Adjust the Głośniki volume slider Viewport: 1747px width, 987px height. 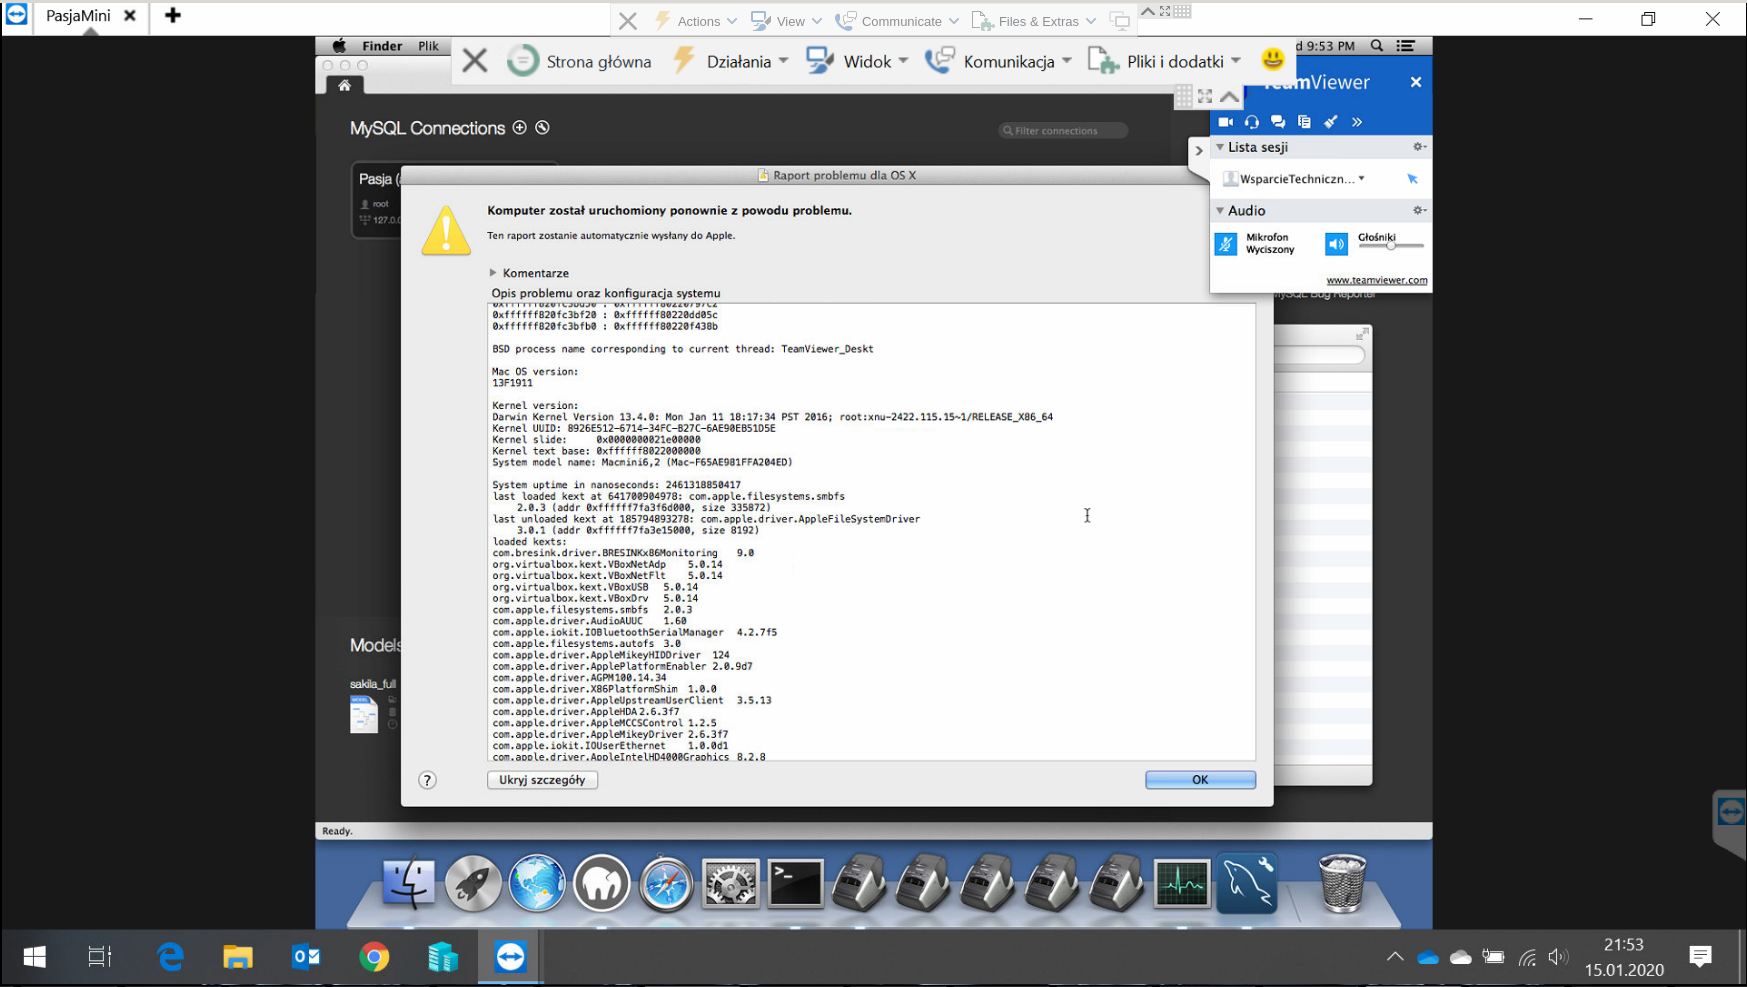click(x=1391, y=246)
